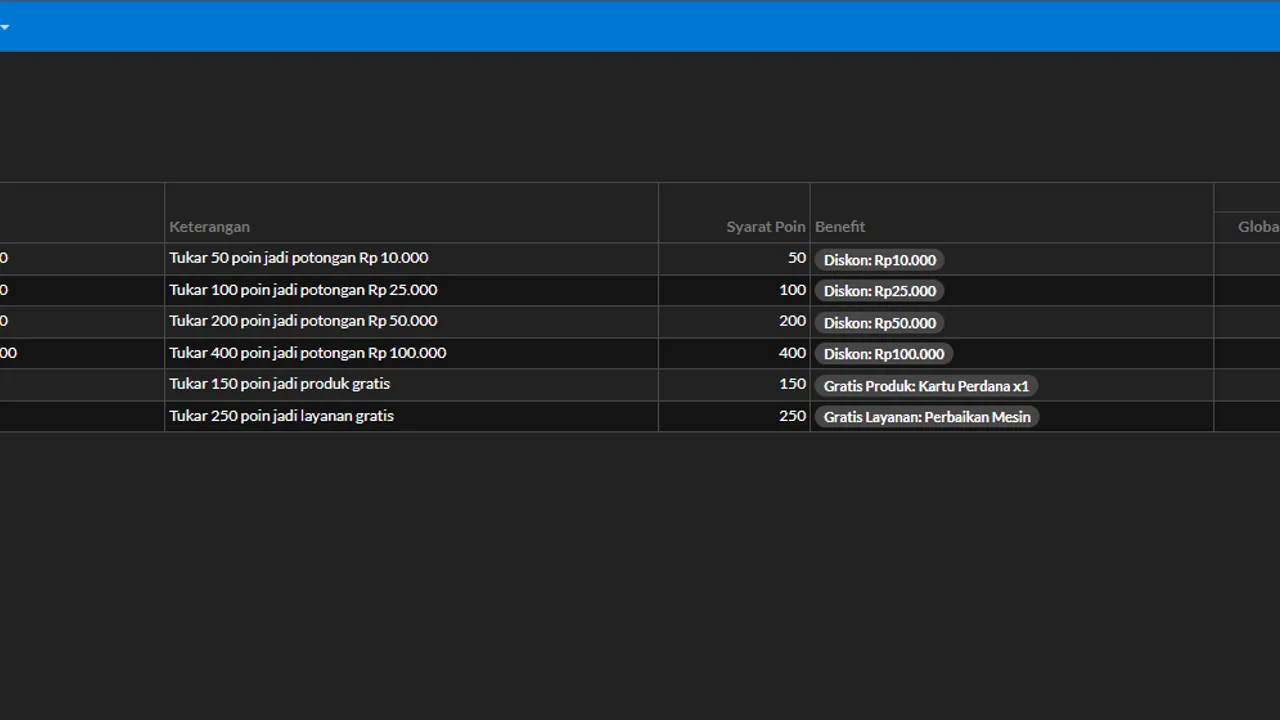The image size is (1280, 720).
Task: Select 'Tukar 150 poin jadi produk gratis'
Action: (x=280, y=384)
